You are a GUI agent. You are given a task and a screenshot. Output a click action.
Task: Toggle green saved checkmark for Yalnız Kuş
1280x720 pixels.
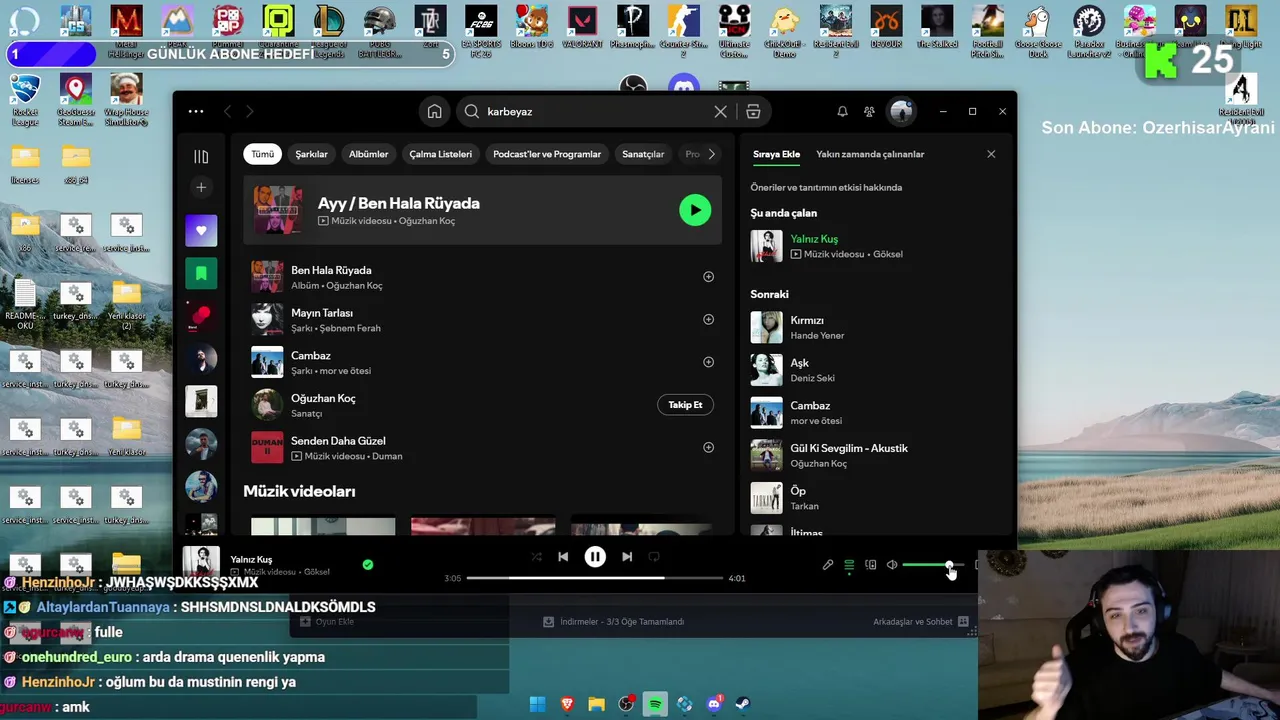[x=368, y=565]
